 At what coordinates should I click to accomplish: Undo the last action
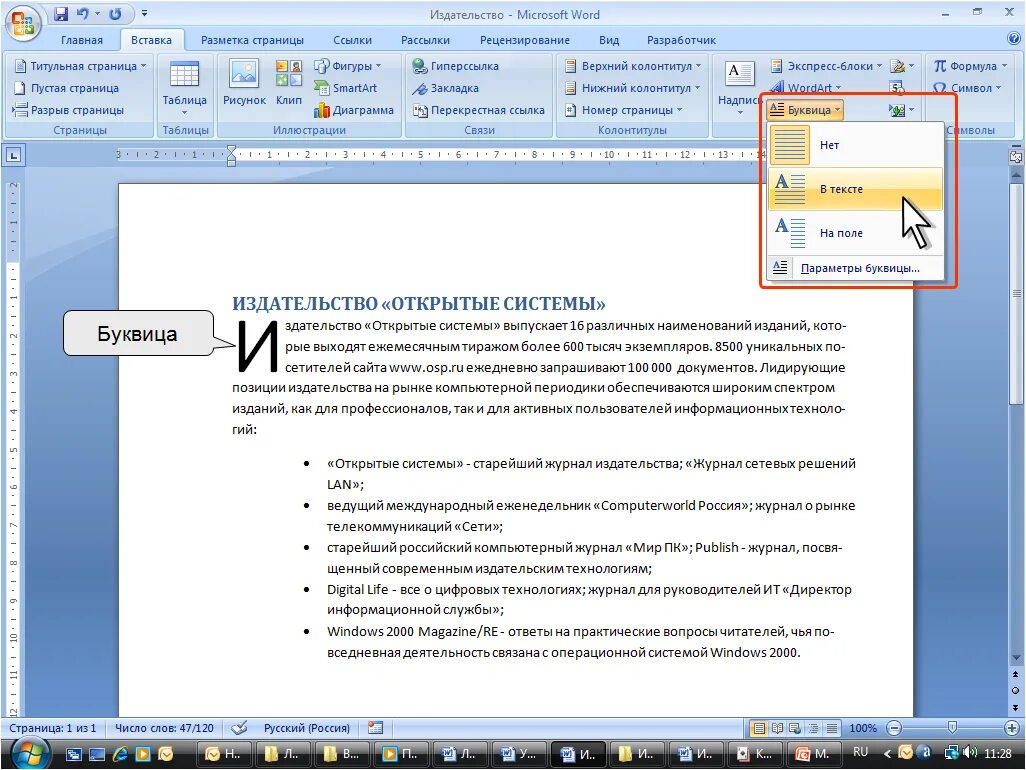click(x=82, y=14)
